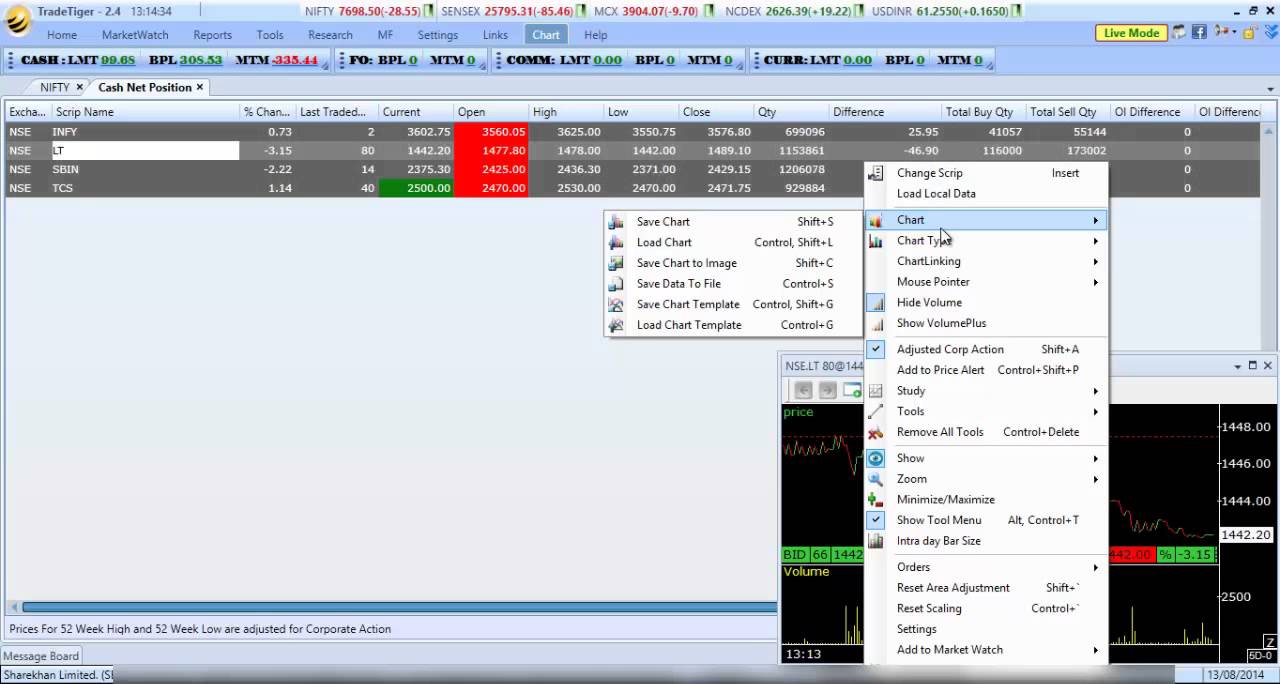Image resolution: width=1280 pixels, height=684 pixels.
Task: Open the Research menu
Action: [330, 35]
